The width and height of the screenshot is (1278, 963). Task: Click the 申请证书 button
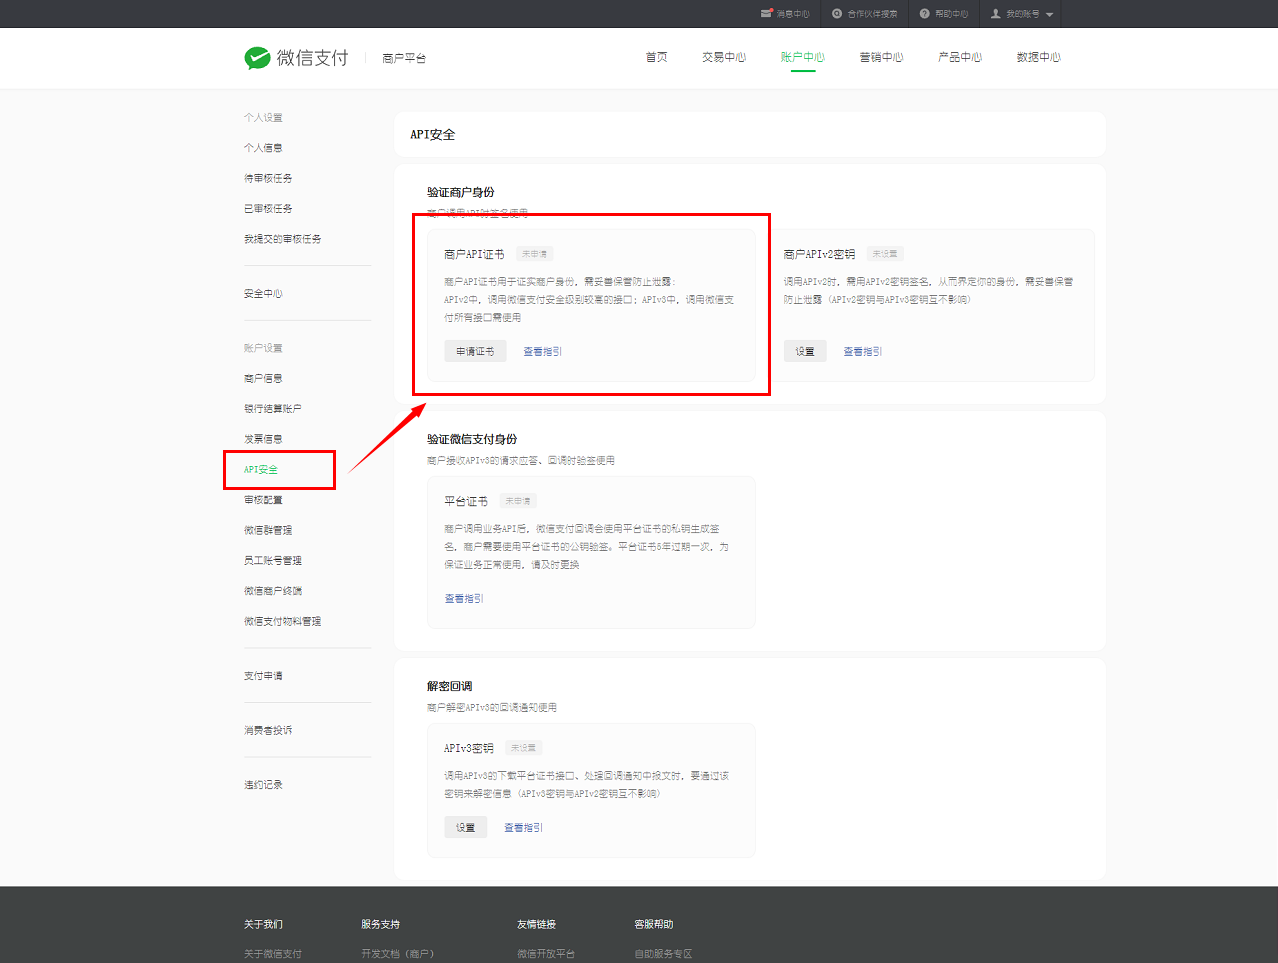click(475, 351)
